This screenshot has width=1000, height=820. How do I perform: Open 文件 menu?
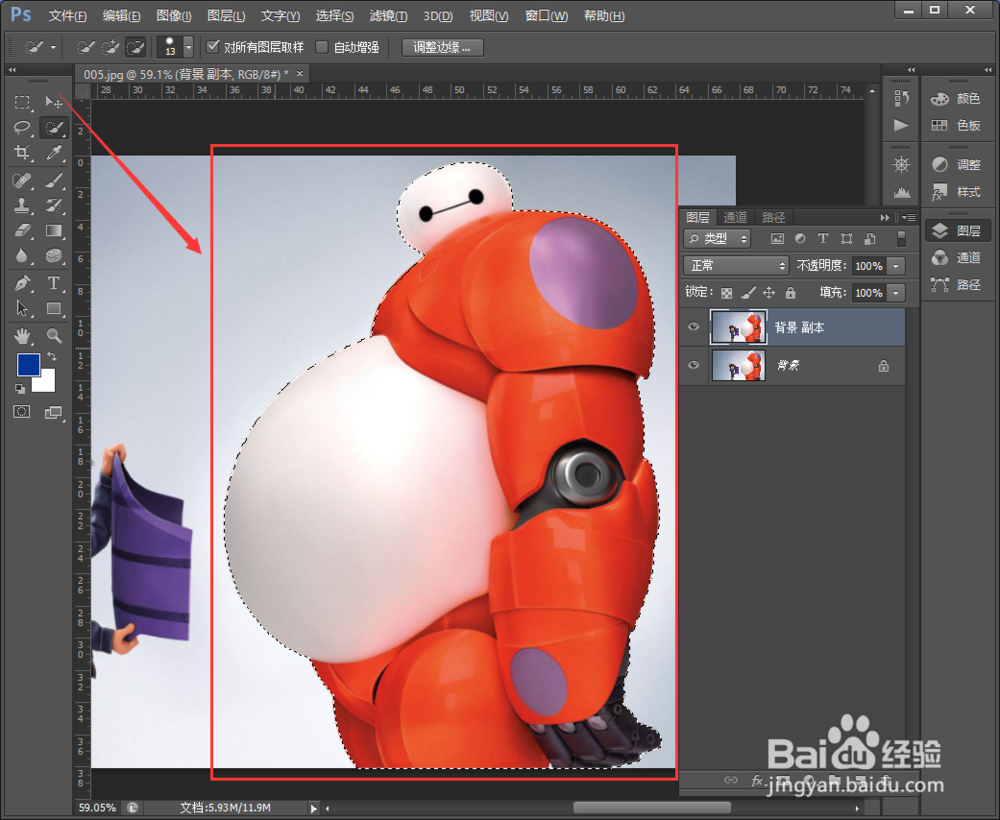[x=68, y=16]
